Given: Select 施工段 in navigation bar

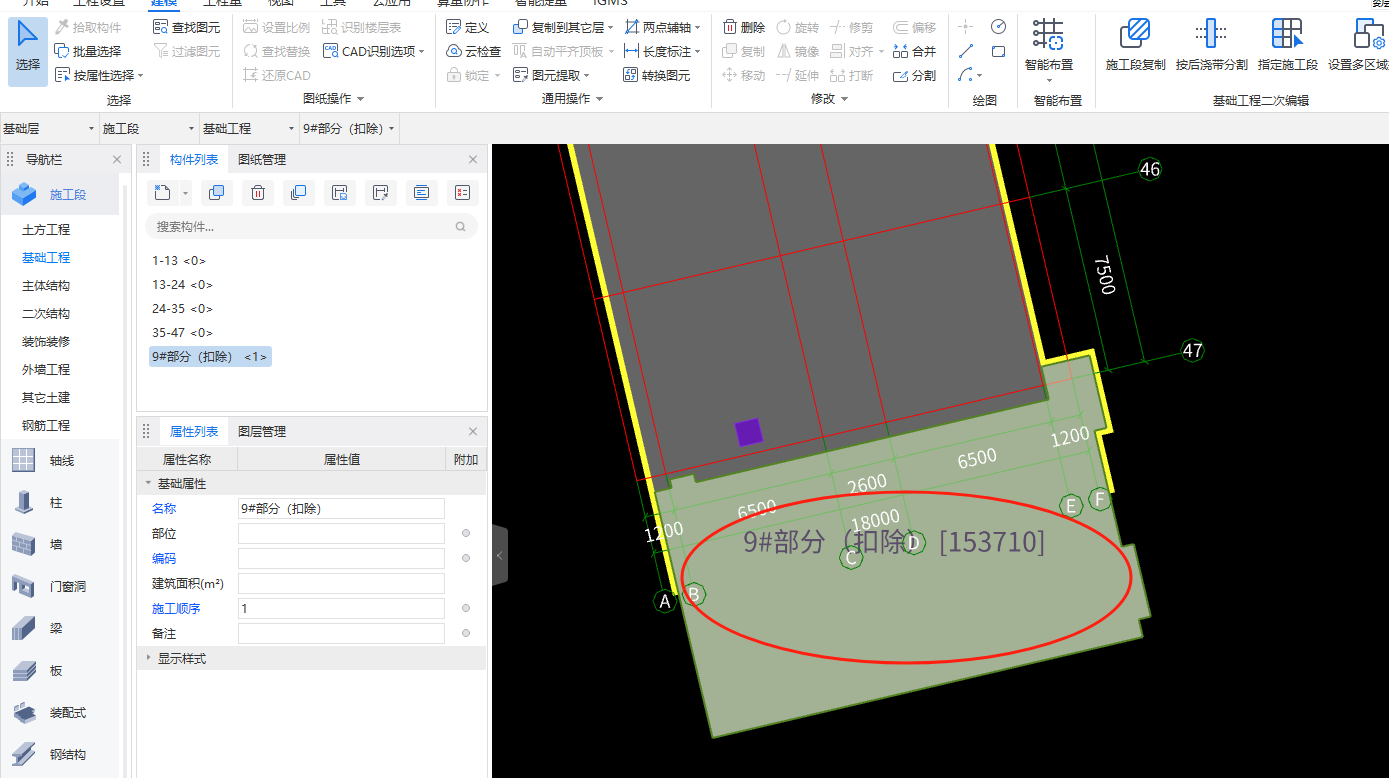Looking at the screenshot, I should (60, 195).
